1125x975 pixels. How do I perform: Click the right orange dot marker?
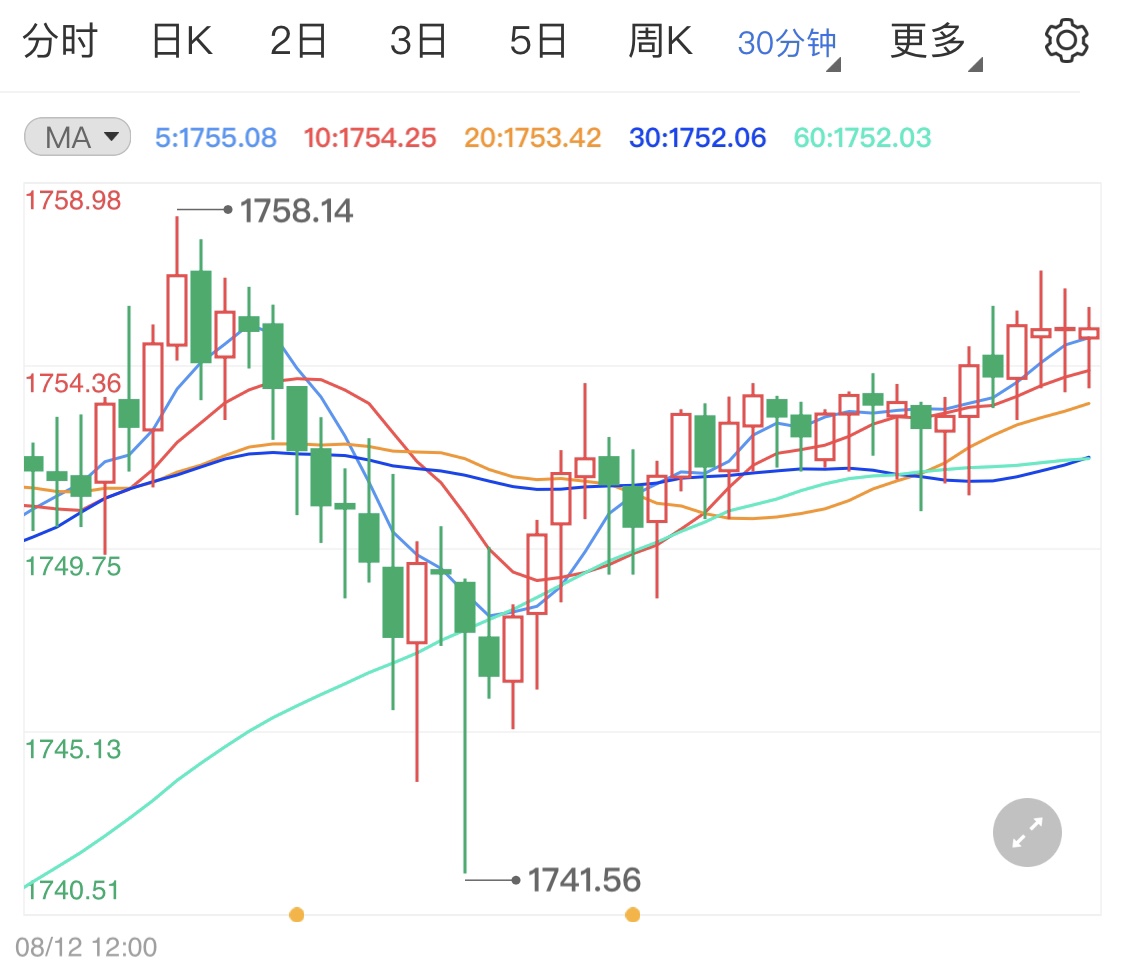point(632,913)
